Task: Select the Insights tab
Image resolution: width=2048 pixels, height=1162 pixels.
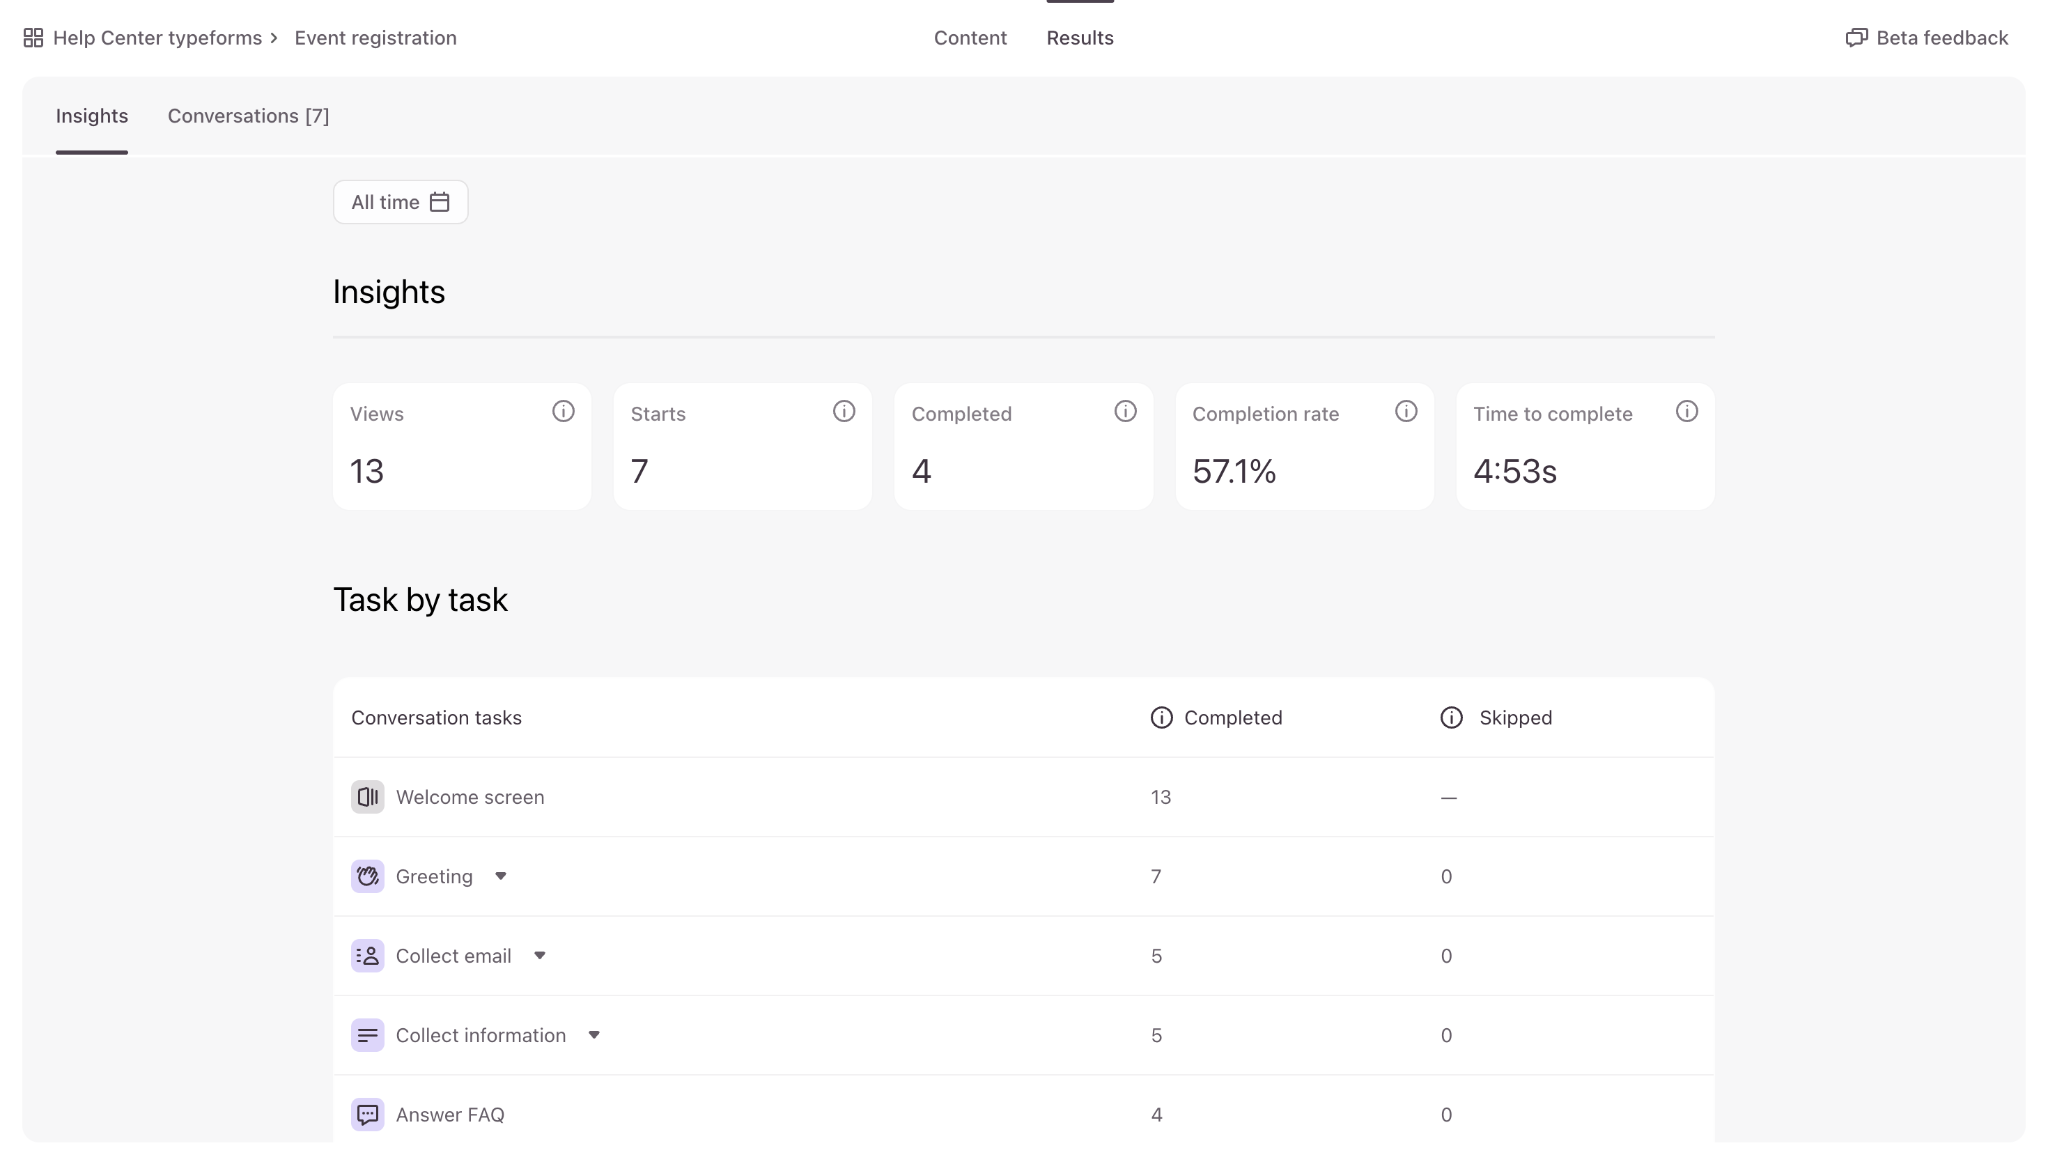Action: pos(92,116)
